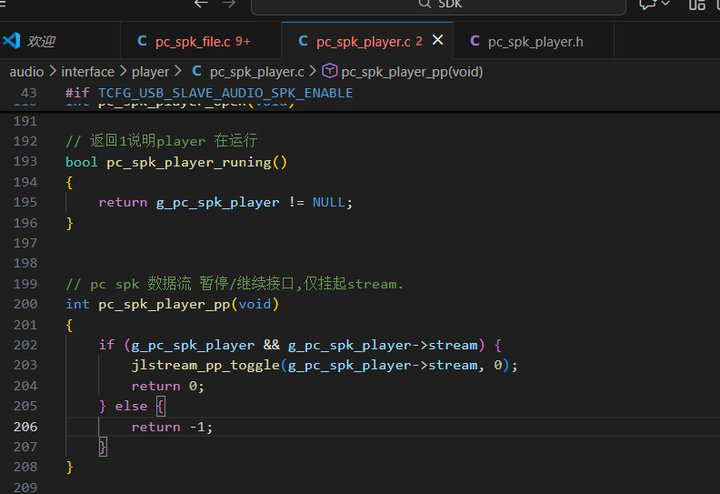Click pc_spk_player_pp(void) breadcrumb symbol
Image resolution: width=720 pixels, height=494 pixels.
click(412, 72)
